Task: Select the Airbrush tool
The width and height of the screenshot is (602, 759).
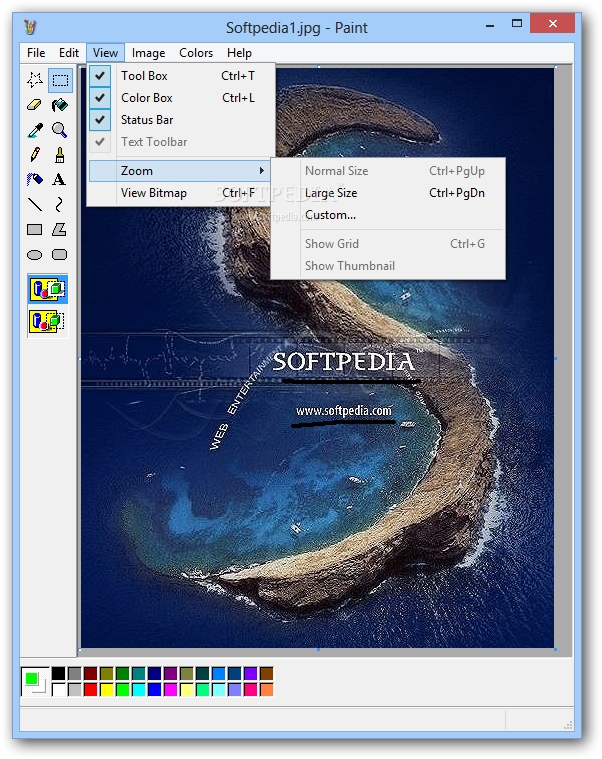Action: tap(35, 180)
